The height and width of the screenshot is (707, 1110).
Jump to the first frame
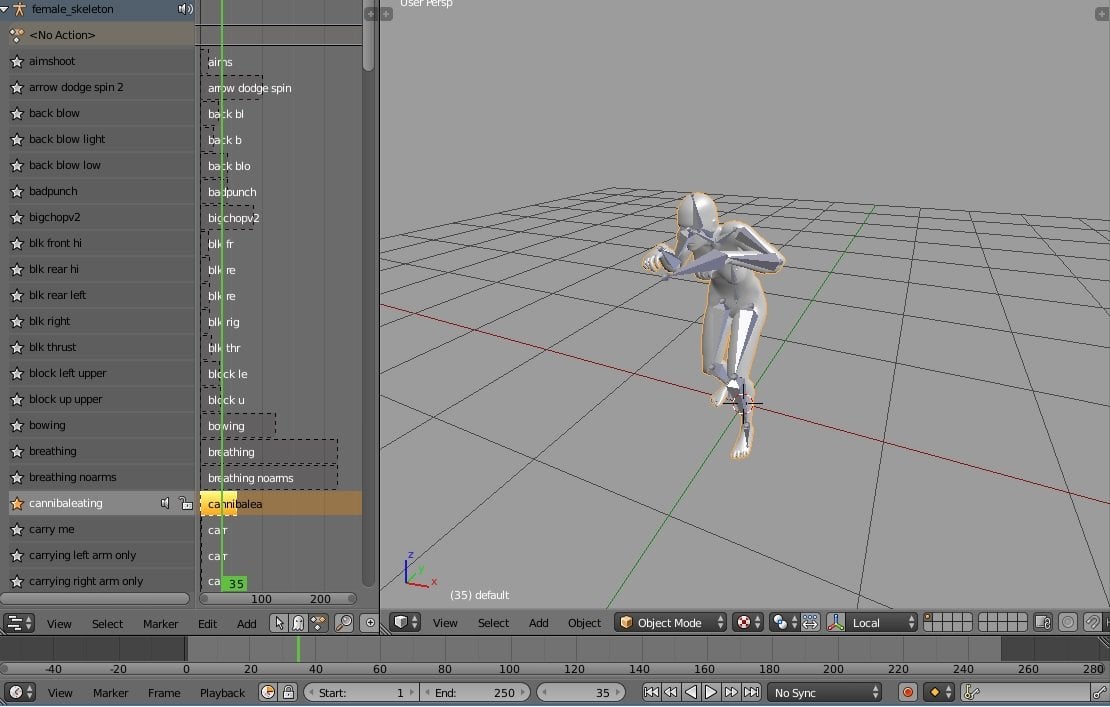pos(651,692)
